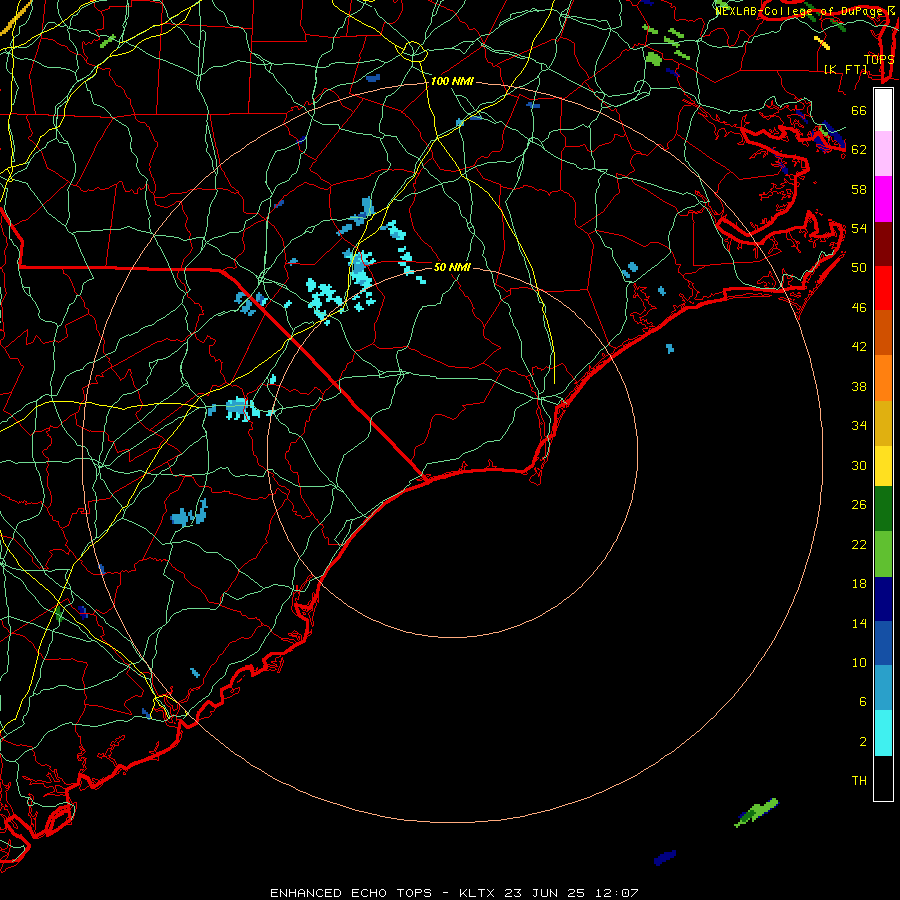Select the dark green legend swatch
The height and width of the screenshot is (900, 900).
883,509
